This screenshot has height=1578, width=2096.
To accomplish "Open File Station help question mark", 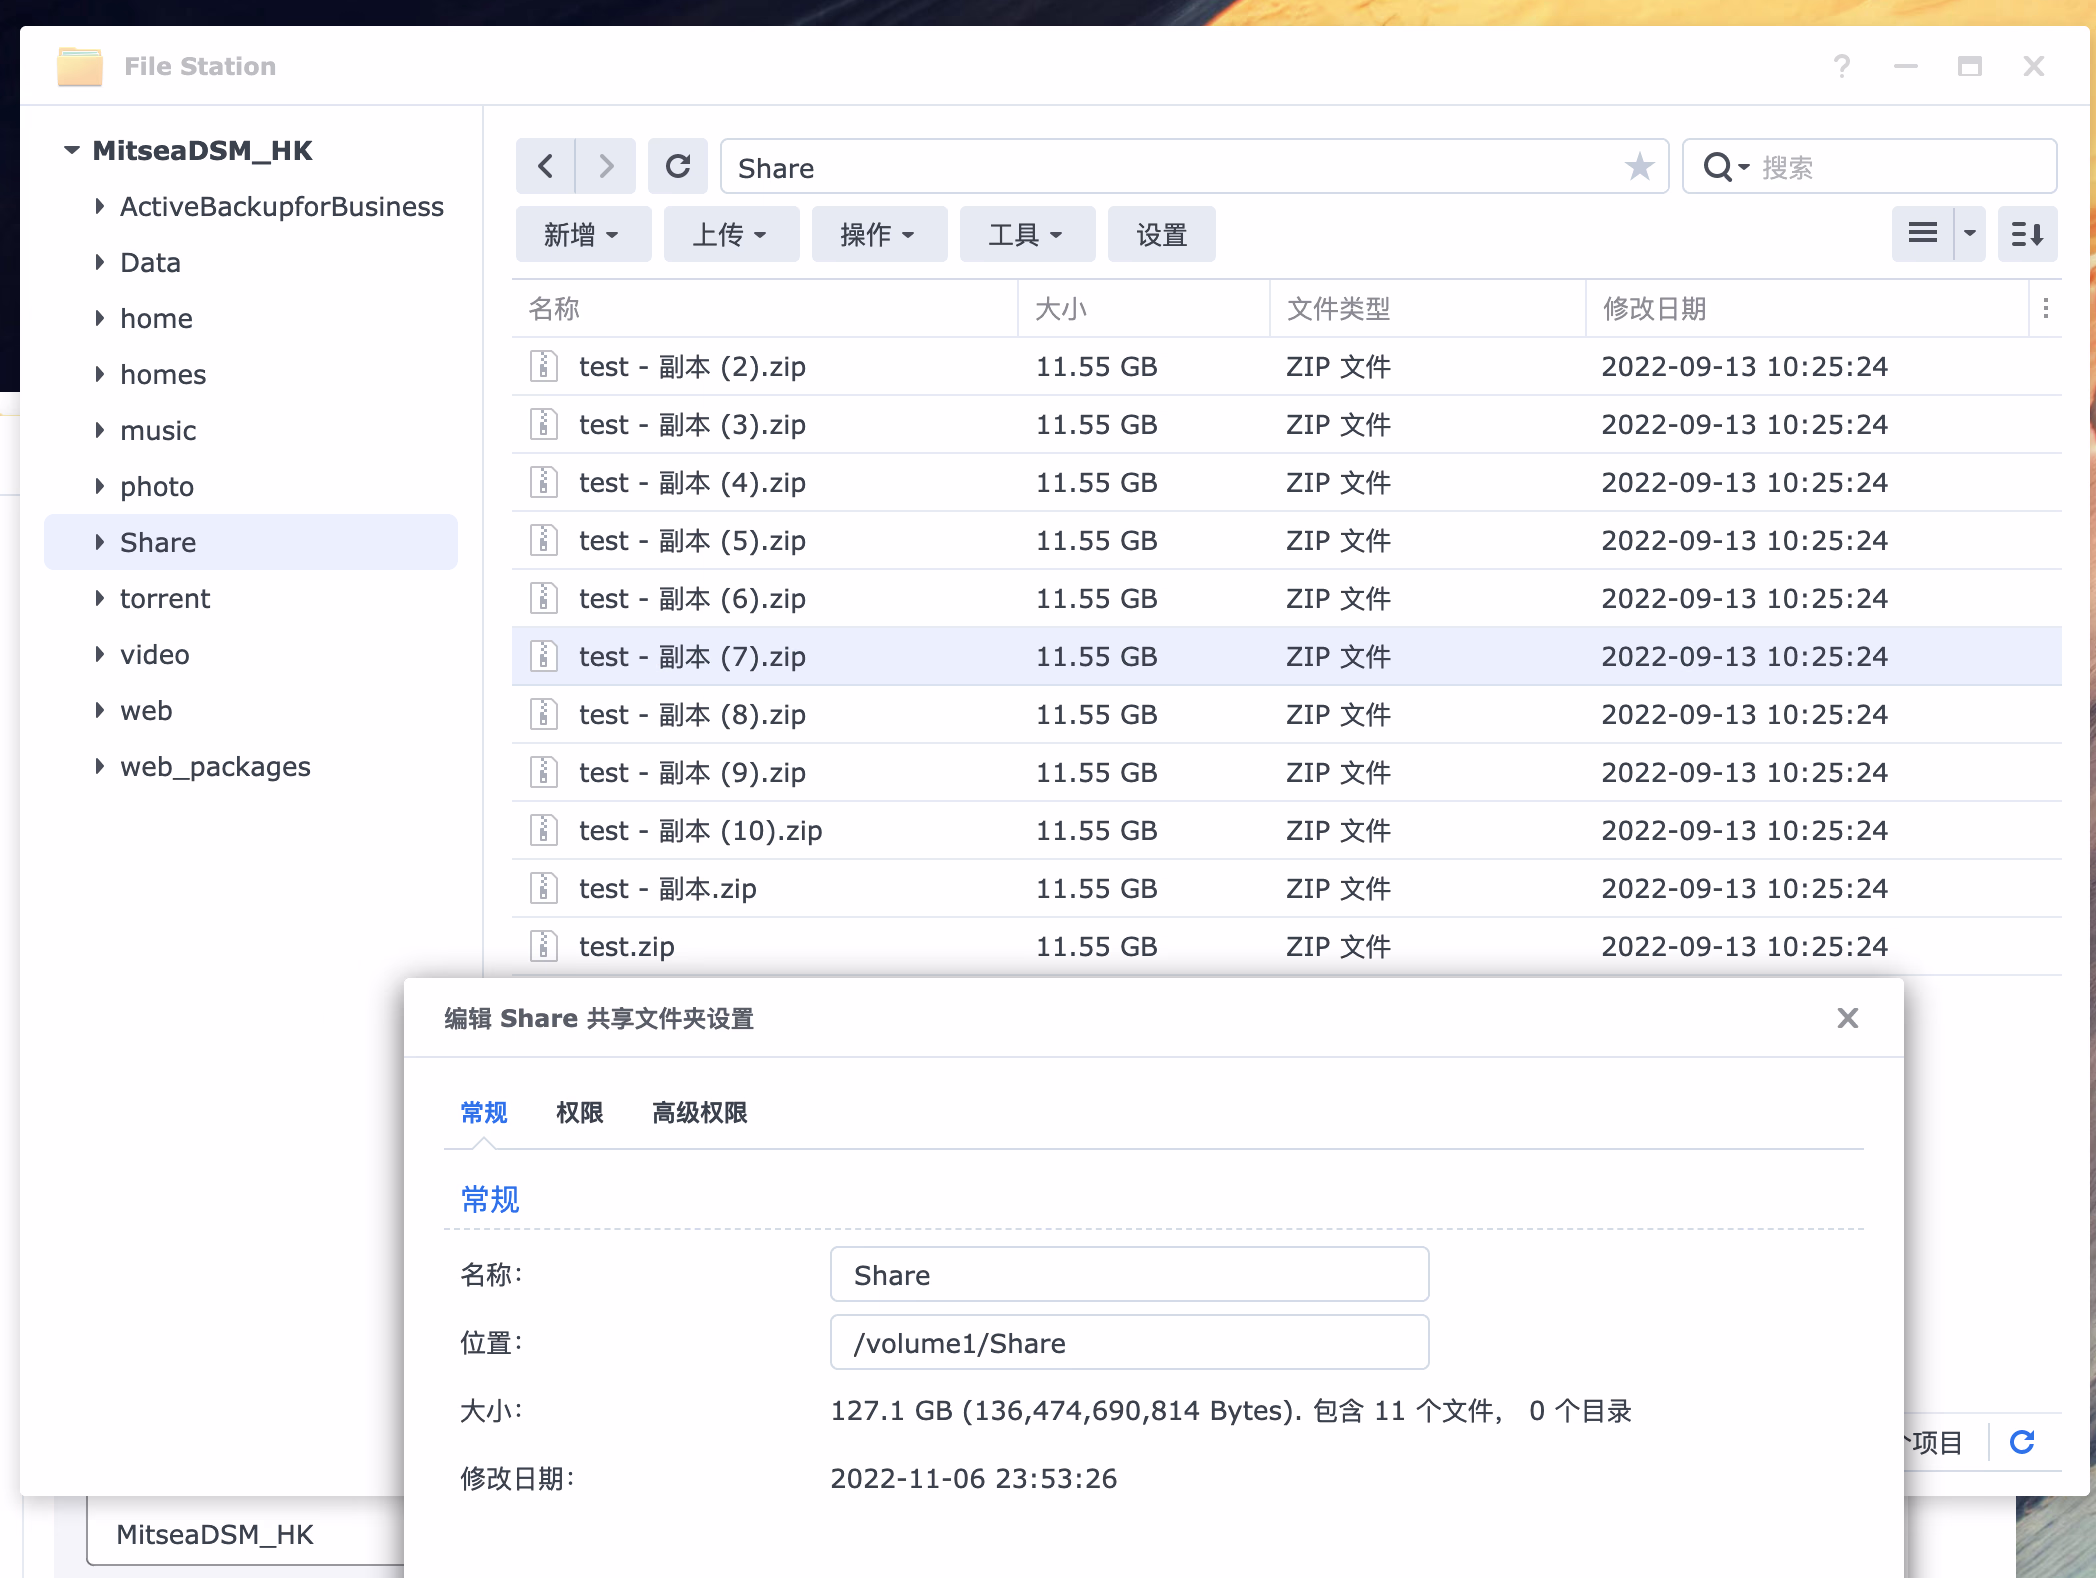I will click(1842, 67).
